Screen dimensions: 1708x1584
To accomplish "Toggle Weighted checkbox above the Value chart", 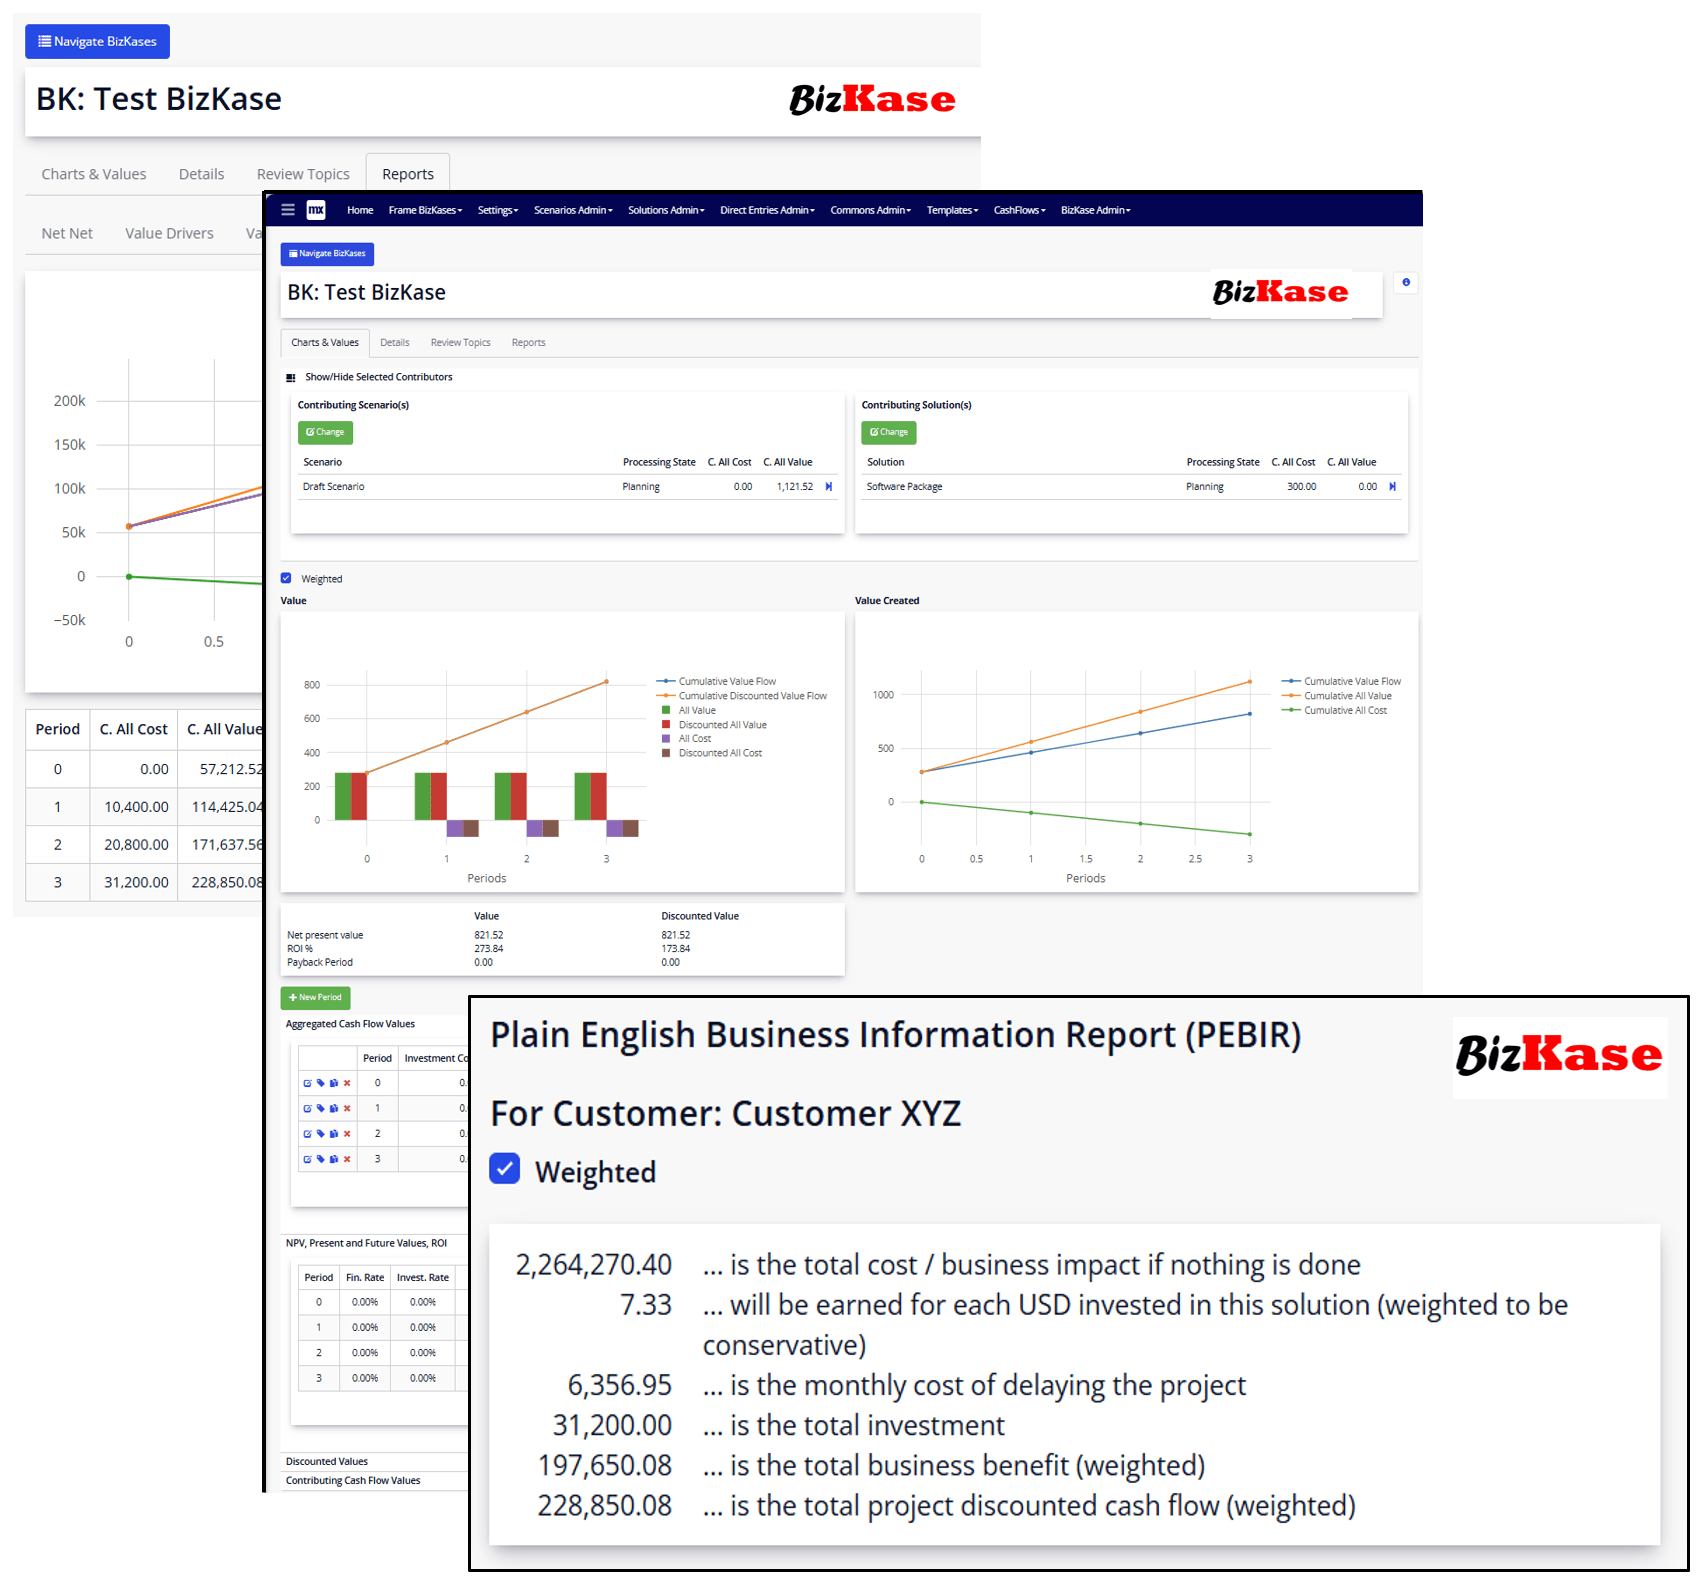I will [286, 578].
